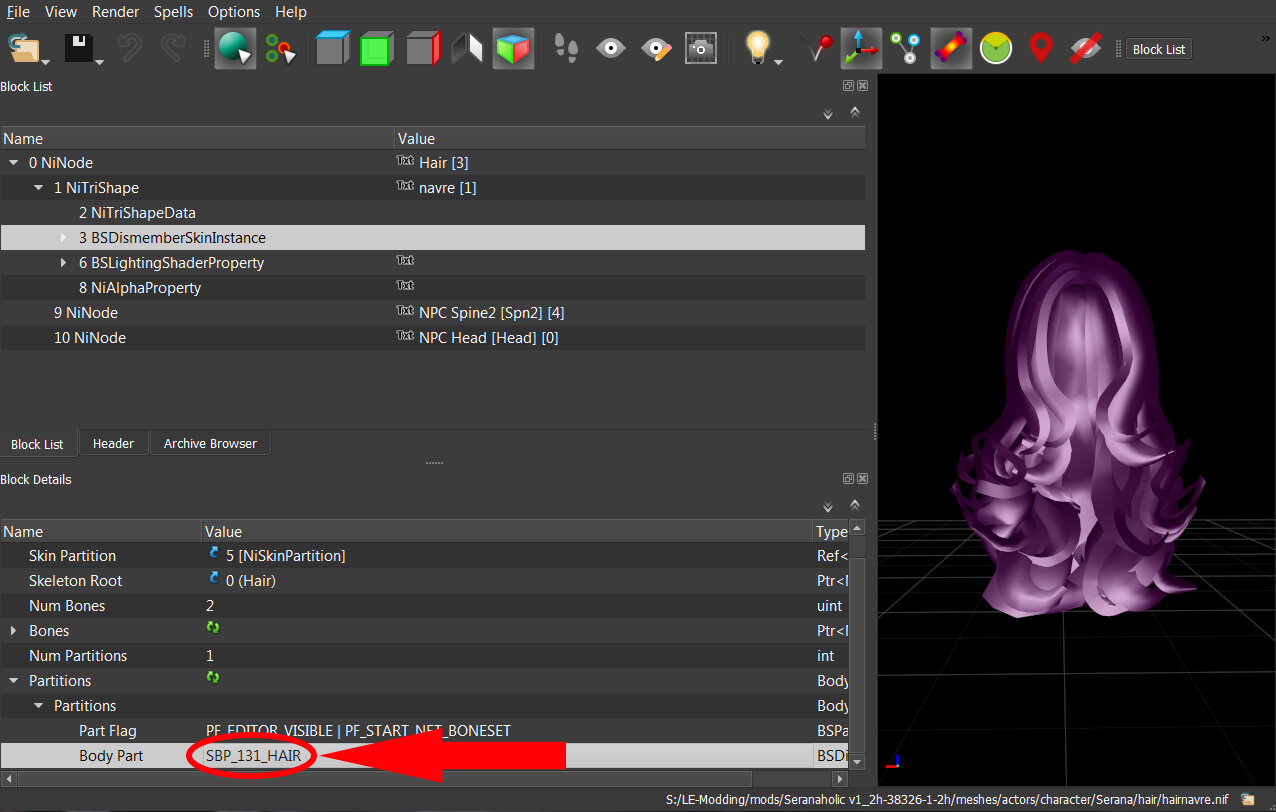Image resolution: width=1276 pixels, height=812 pixels.
Task: Open the File menu
Action: pyautogui.click(x=18, y=12)
